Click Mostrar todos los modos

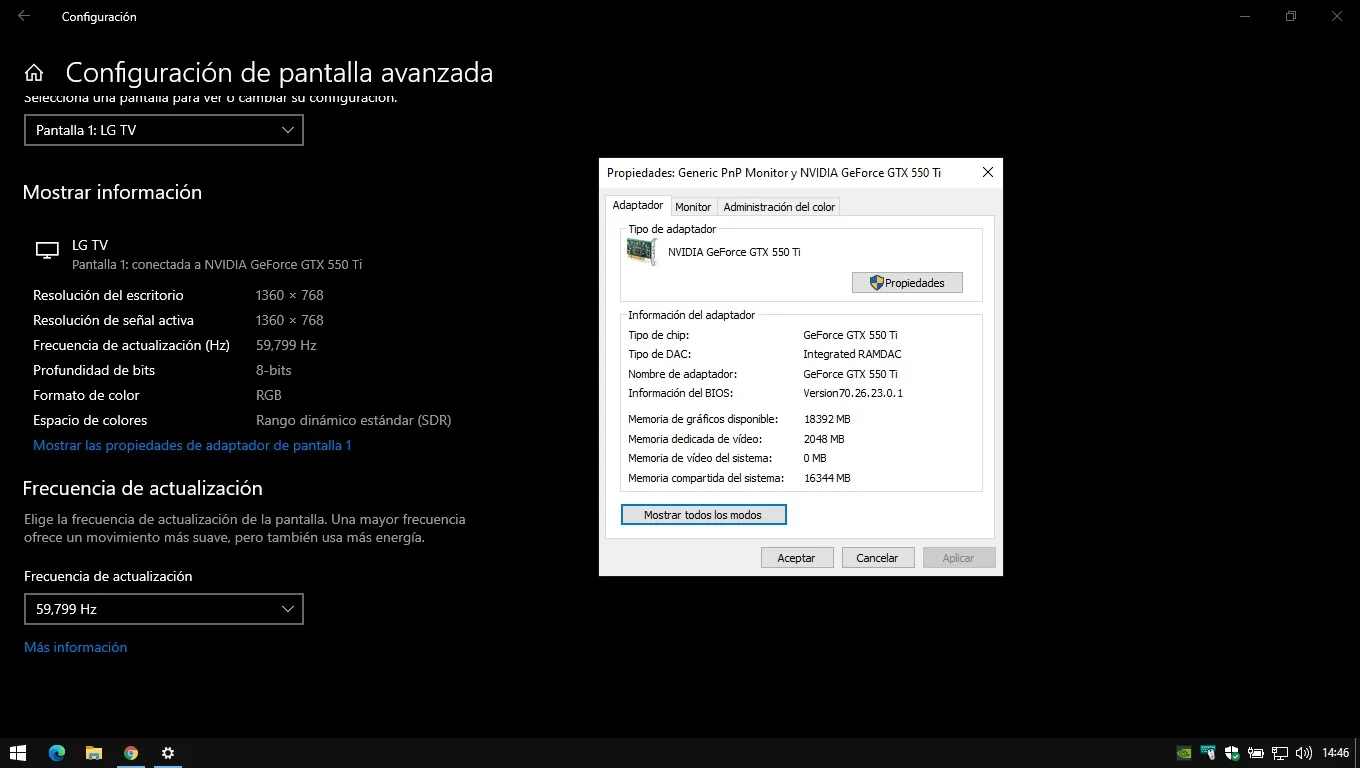coord(703,515)
